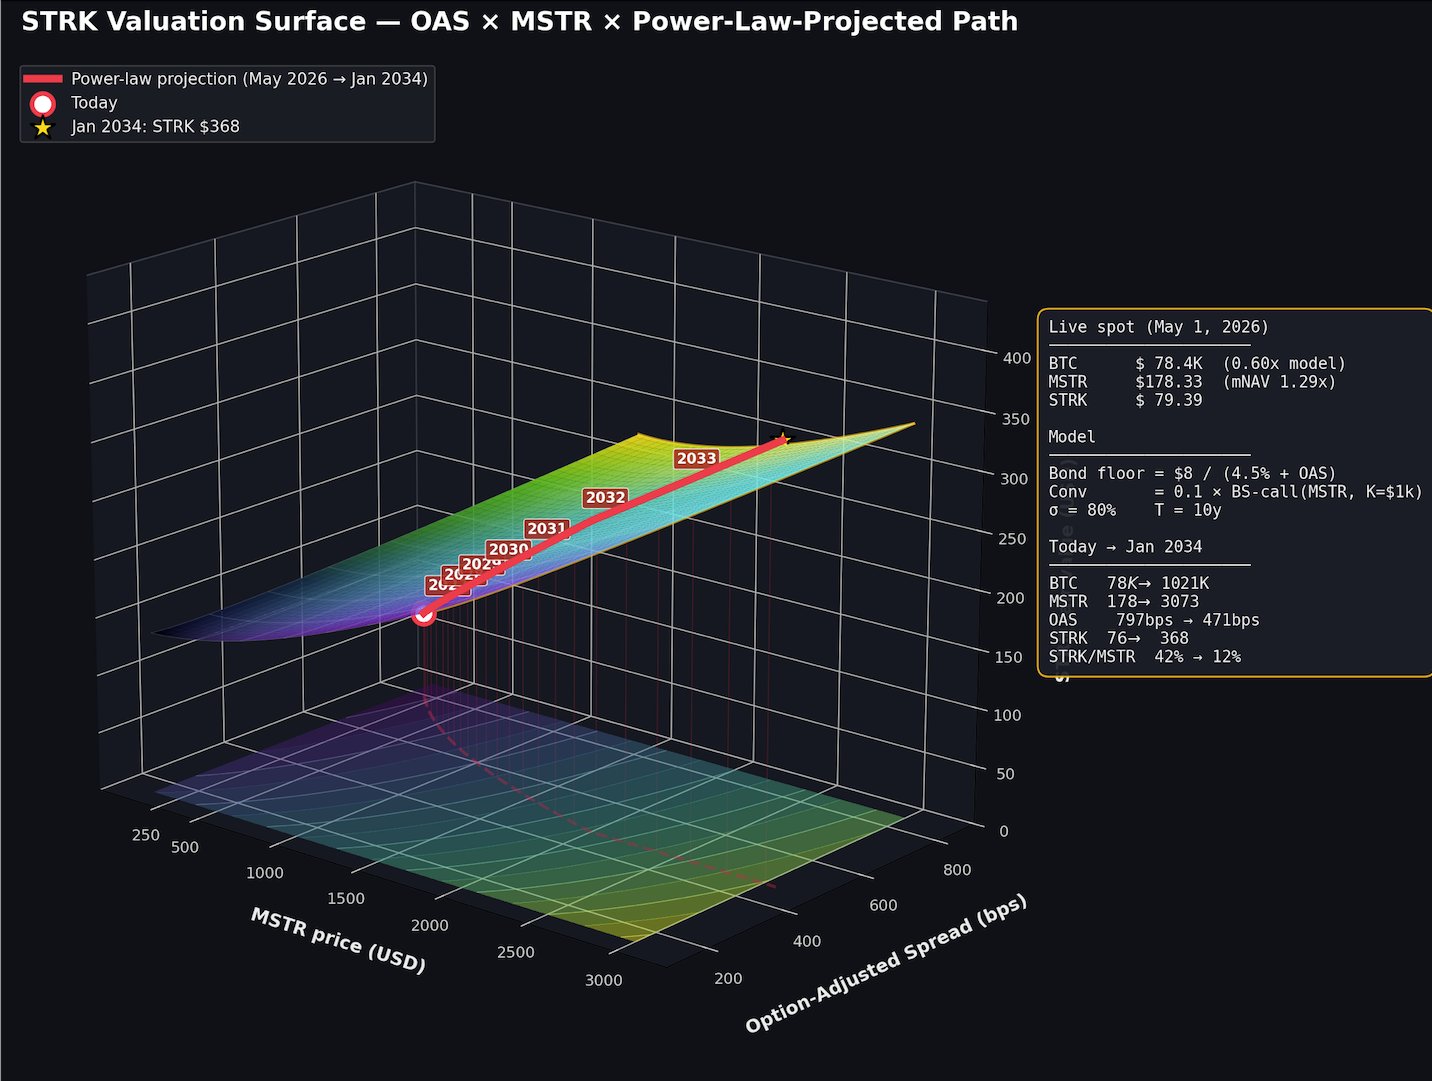Click the 2000 tick on MSTR price axis

point(430,926)
